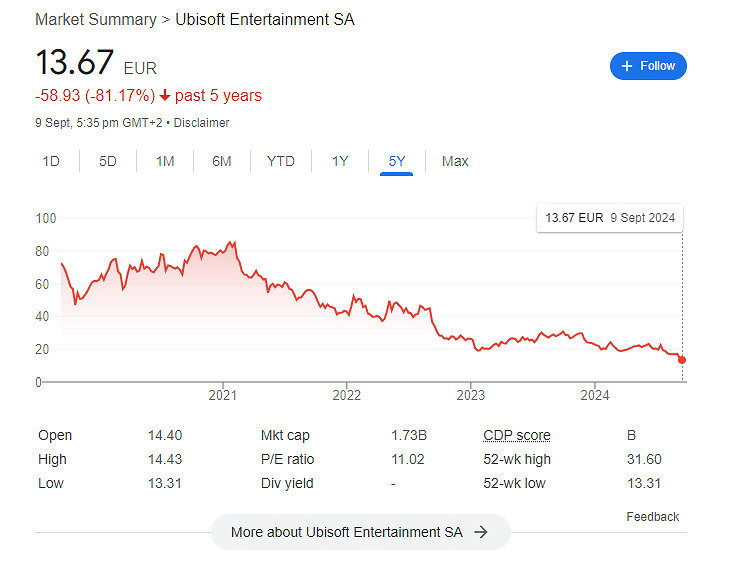736x574 pixels.
Task: Follow Ubisoft Entertainment SA stock
Action: pos(648,66)
